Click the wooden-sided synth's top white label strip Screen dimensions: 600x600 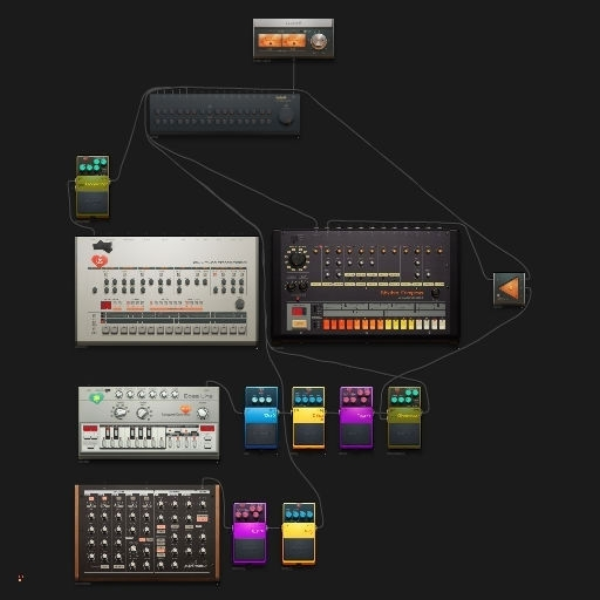pos(147,492)
